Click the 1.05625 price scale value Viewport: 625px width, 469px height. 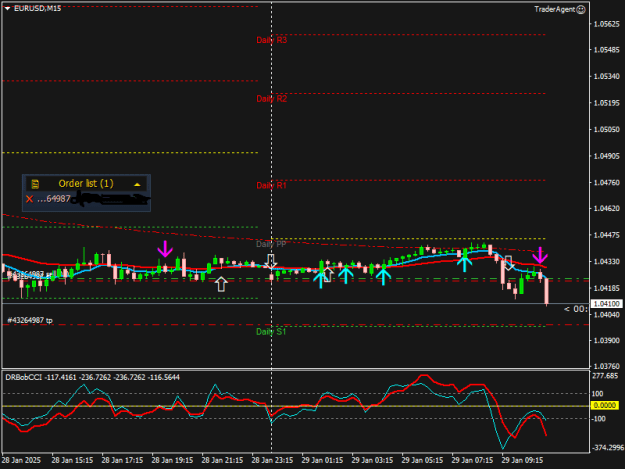click(x=607, y=24)
